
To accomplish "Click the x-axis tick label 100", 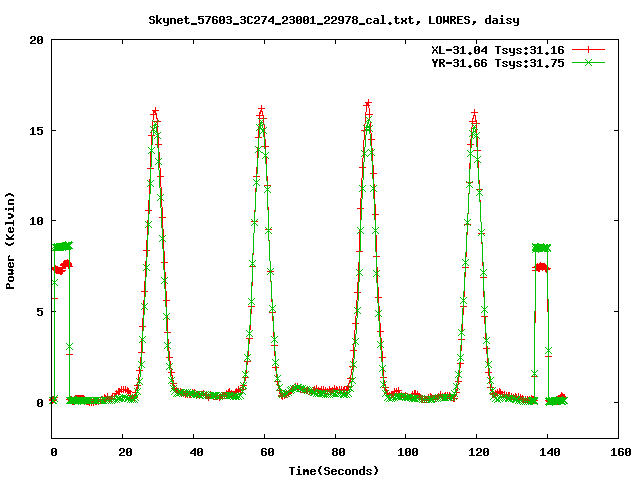I will 406,452.
